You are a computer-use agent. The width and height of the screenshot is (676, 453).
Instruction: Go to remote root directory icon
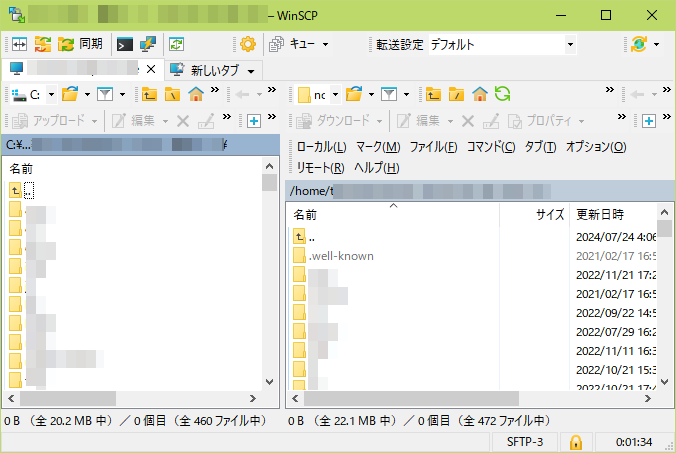click(457, 94)
